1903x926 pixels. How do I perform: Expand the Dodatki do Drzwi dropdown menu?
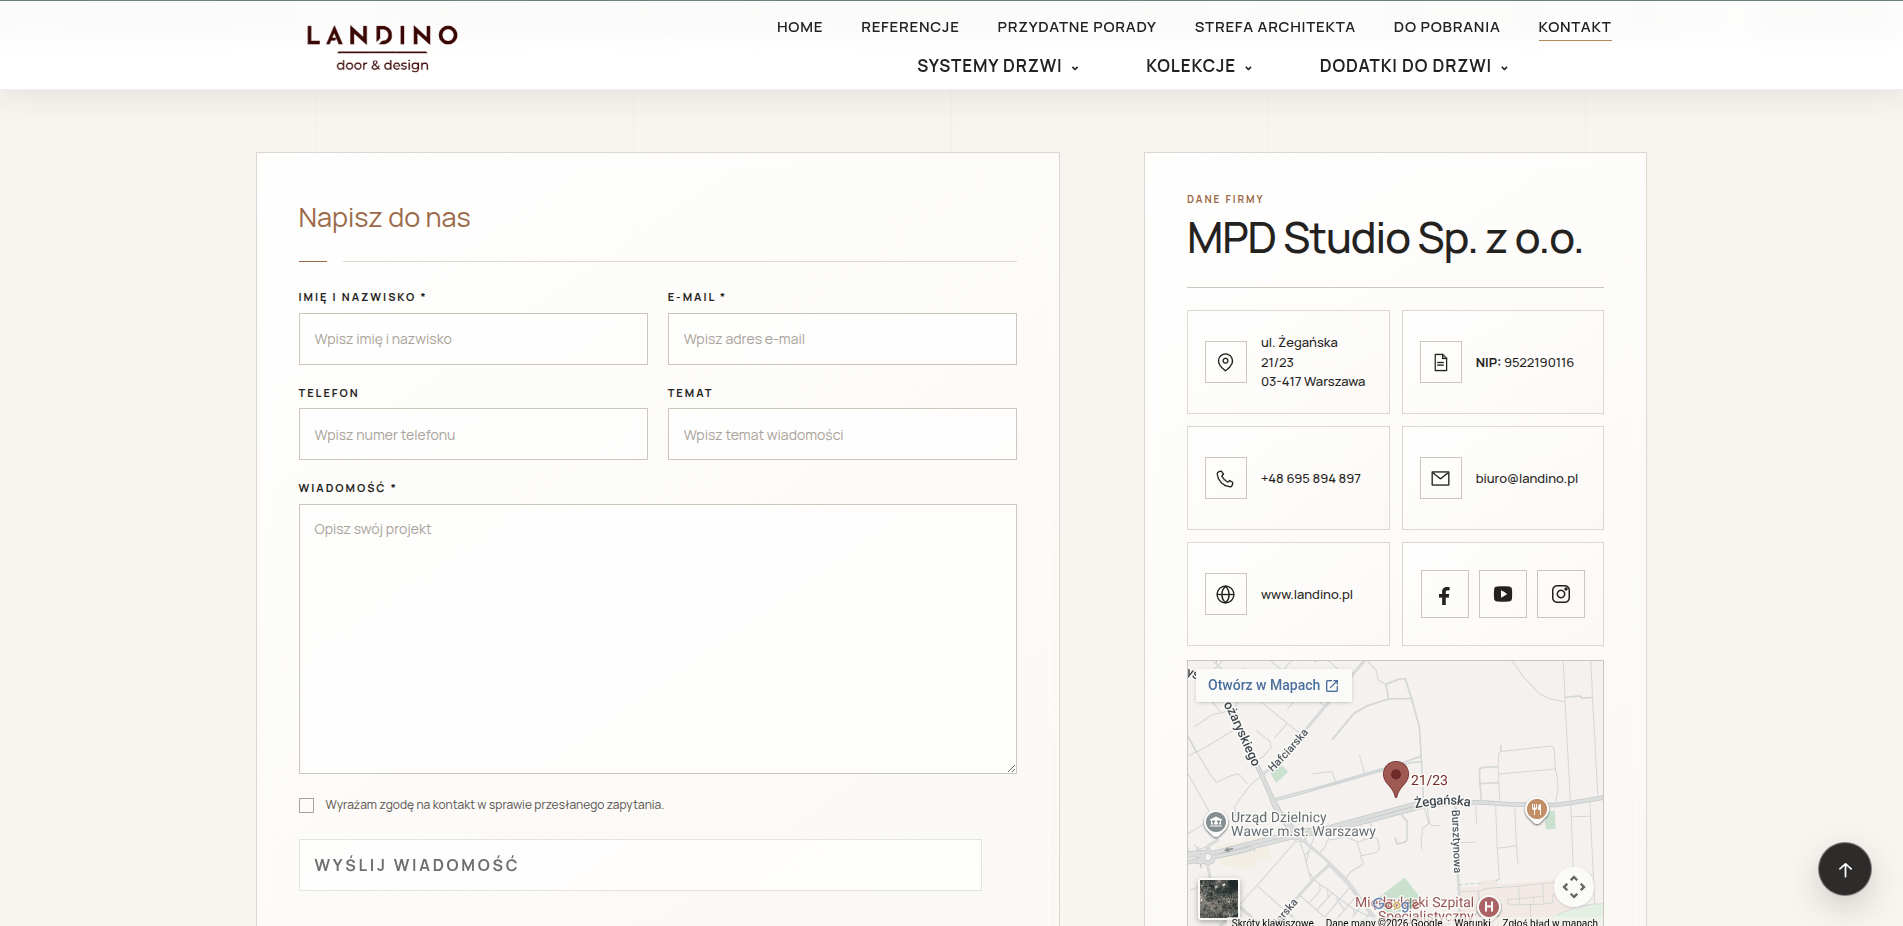coord(1414,66)
